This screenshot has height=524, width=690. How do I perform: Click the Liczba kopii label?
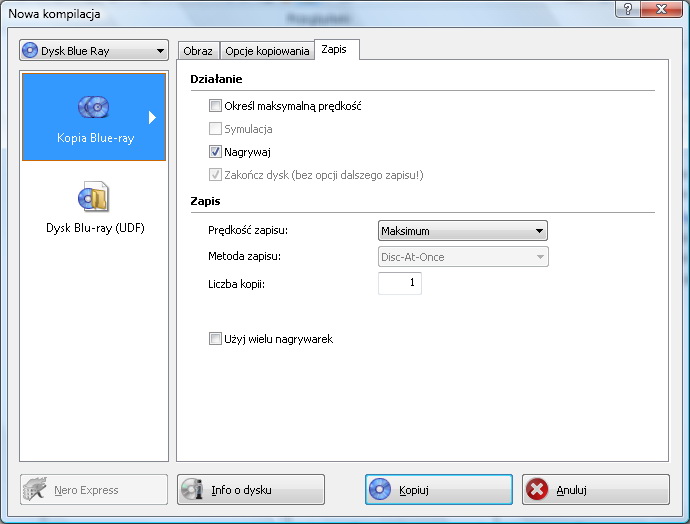tap(236, 284)
